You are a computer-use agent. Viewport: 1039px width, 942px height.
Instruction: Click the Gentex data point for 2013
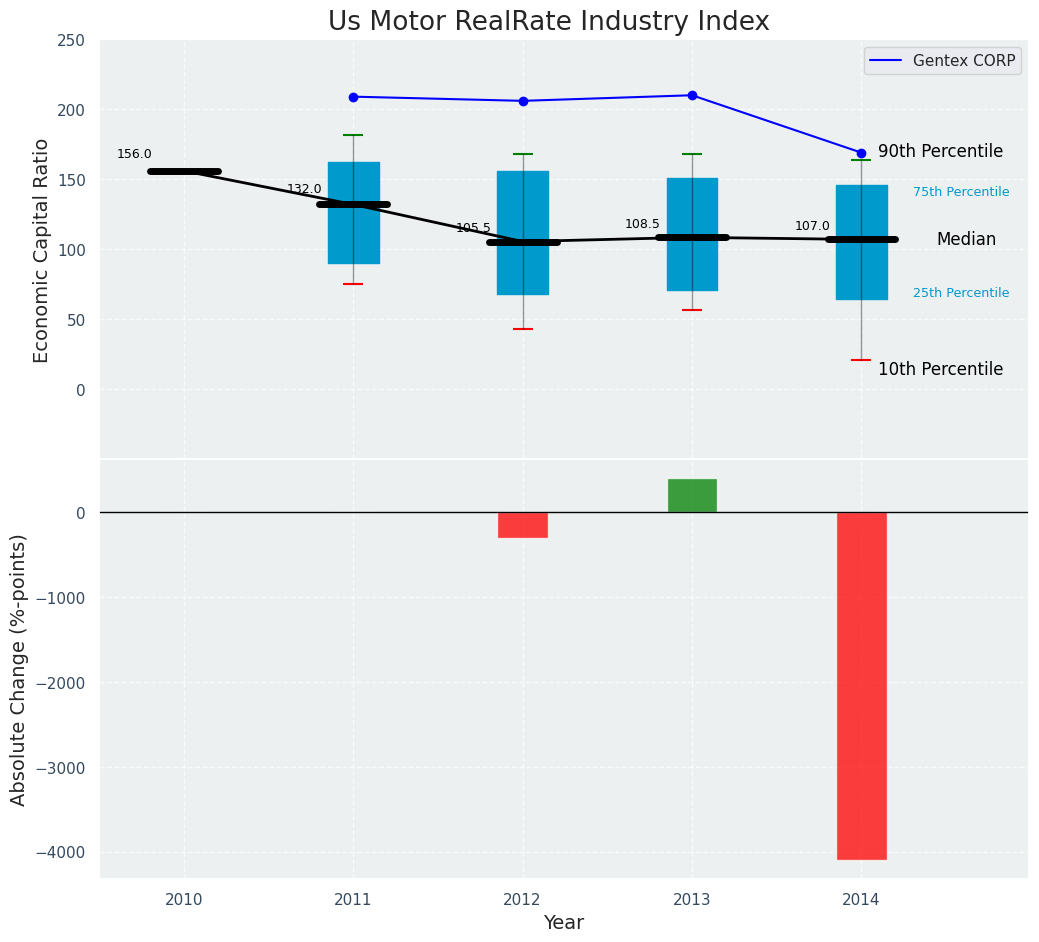pyautogui.click(x=692, y=95)
